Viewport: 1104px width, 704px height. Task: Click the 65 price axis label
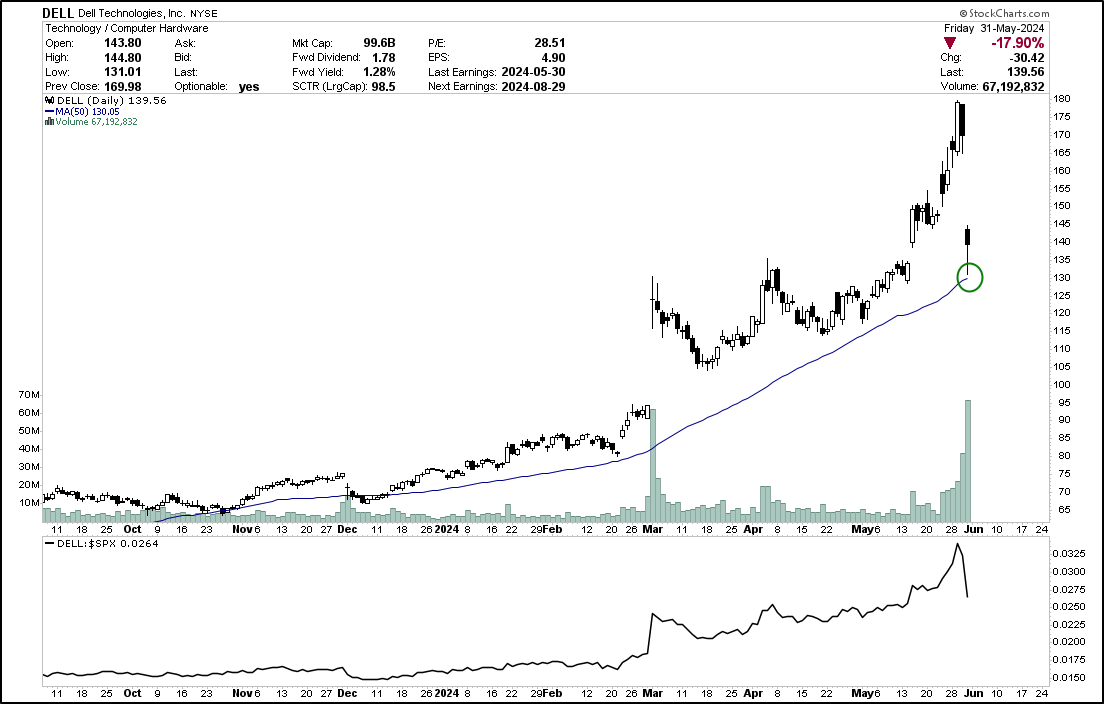[x=1062, y=510]
